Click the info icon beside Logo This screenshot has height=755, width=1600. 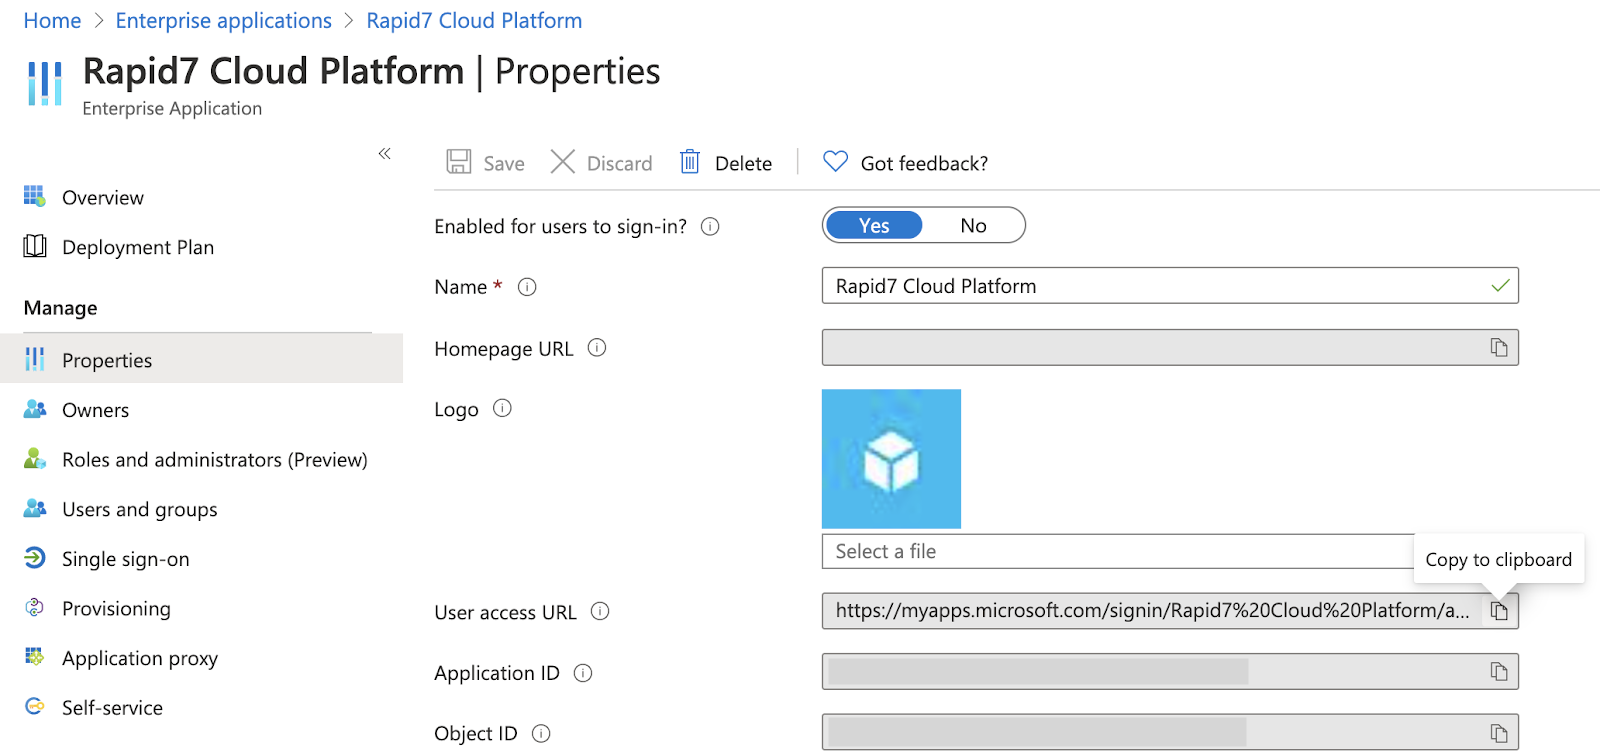(x=502, y=408)
